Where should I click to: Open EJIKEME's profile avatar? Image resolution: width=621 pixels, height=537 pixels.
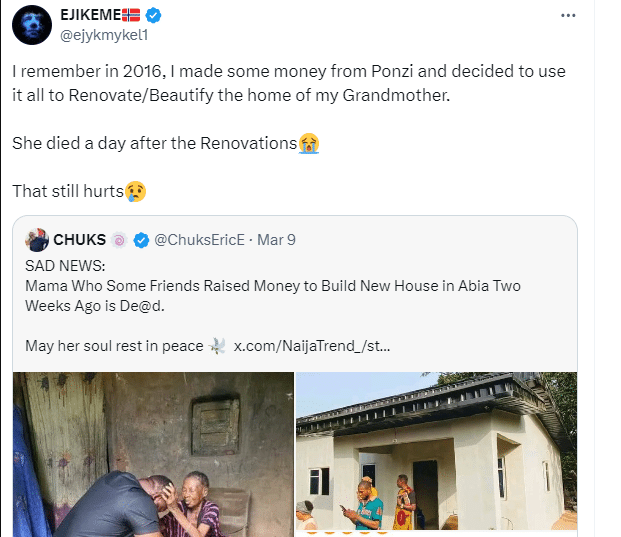click(31, 23)
